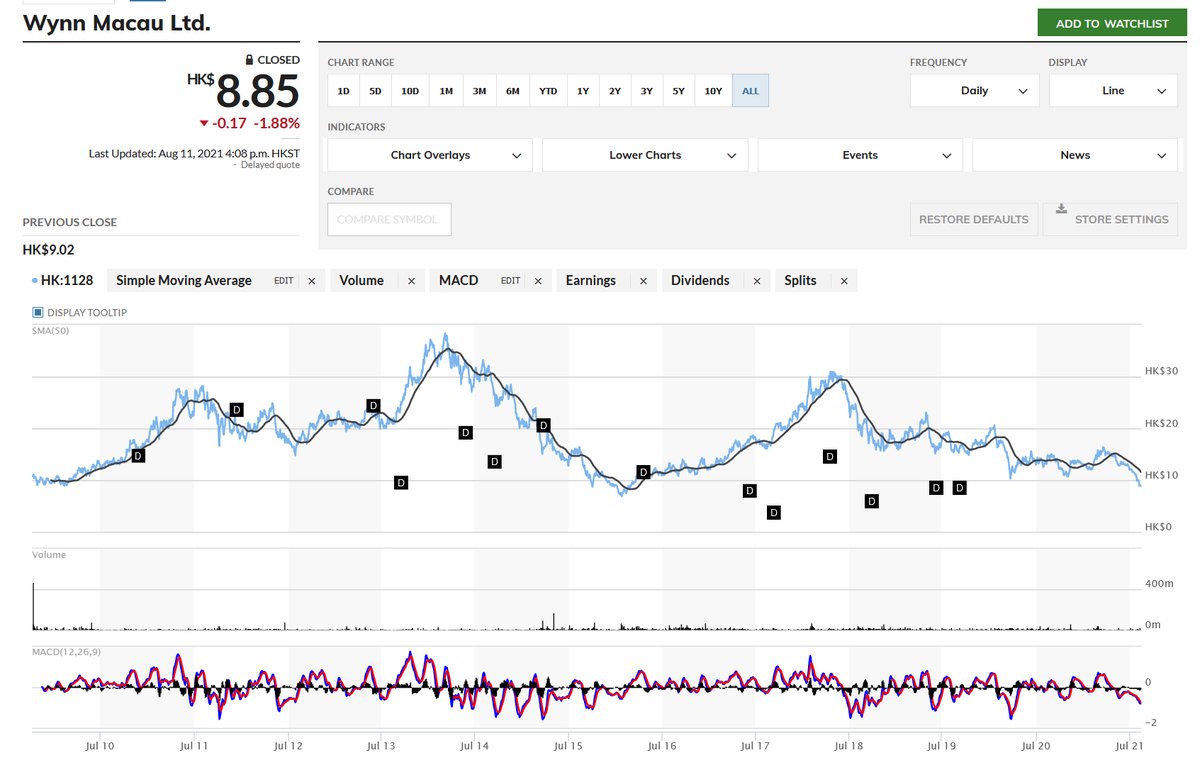1200x765 pixels.
Task: Select the 1D chart range
Action: pyautogui.click(x=343, y=91)
